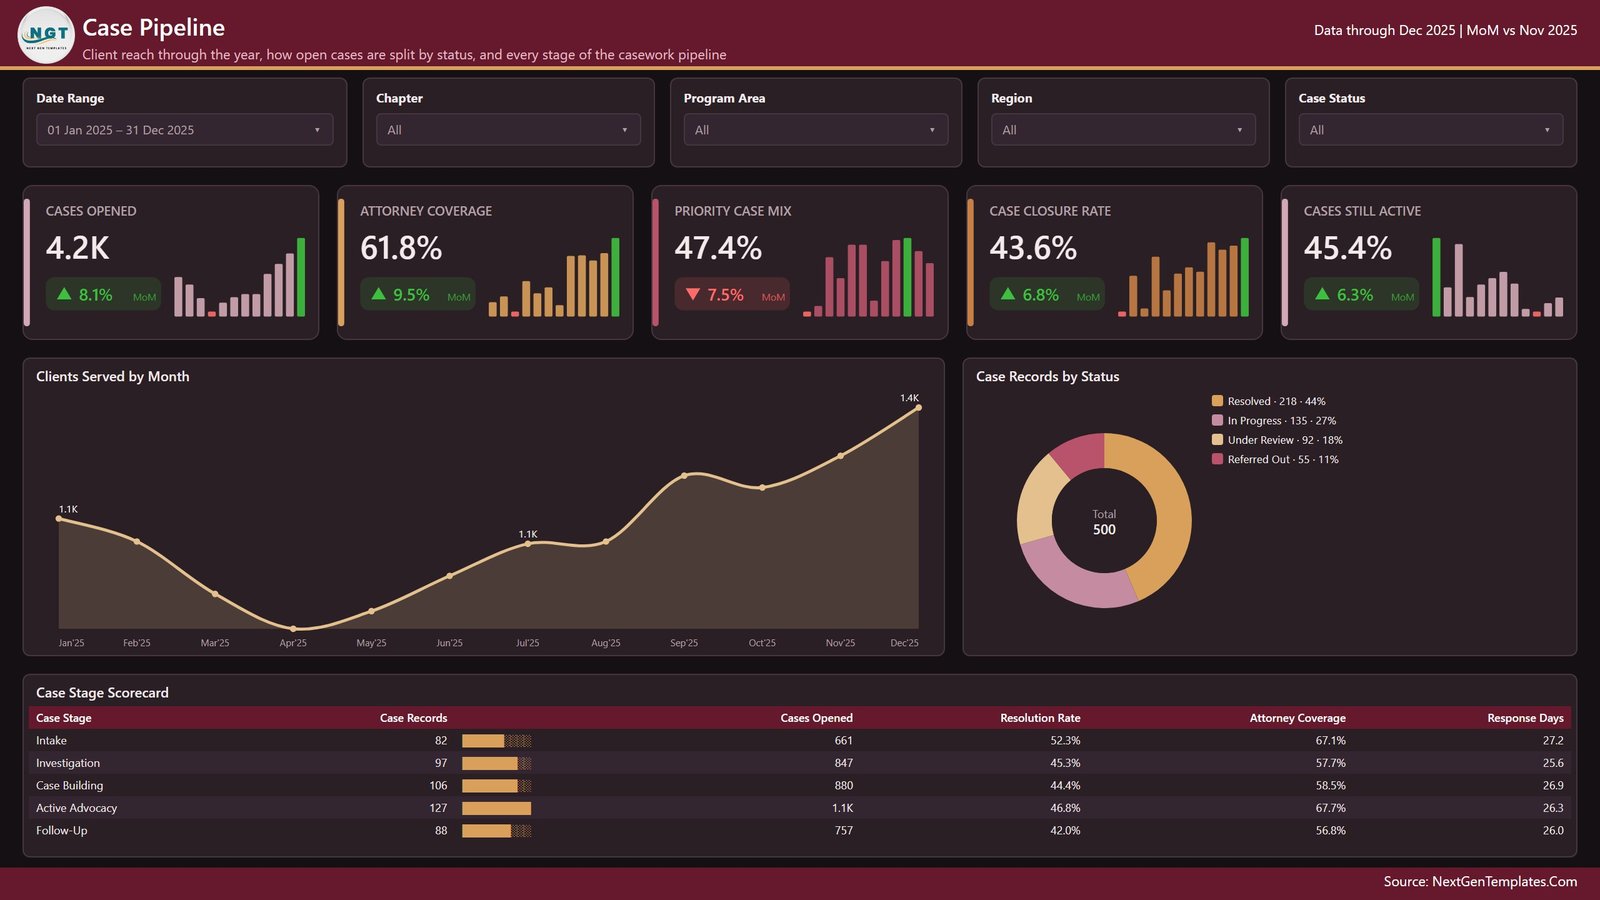Click the In Progress legend swatch
This screenshot has width=1600, height=900.
tap(1217, 420)
